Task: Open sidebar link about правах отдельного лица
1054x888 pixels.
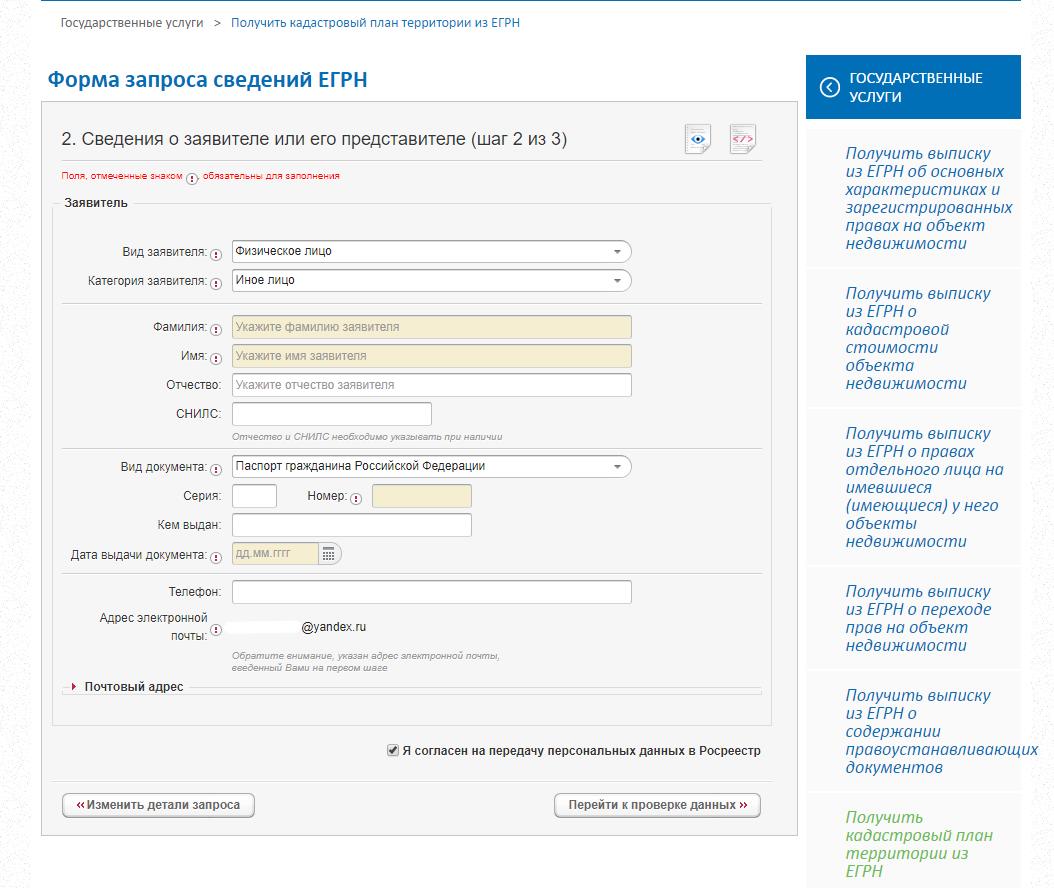Action: (x=924, y=487)
